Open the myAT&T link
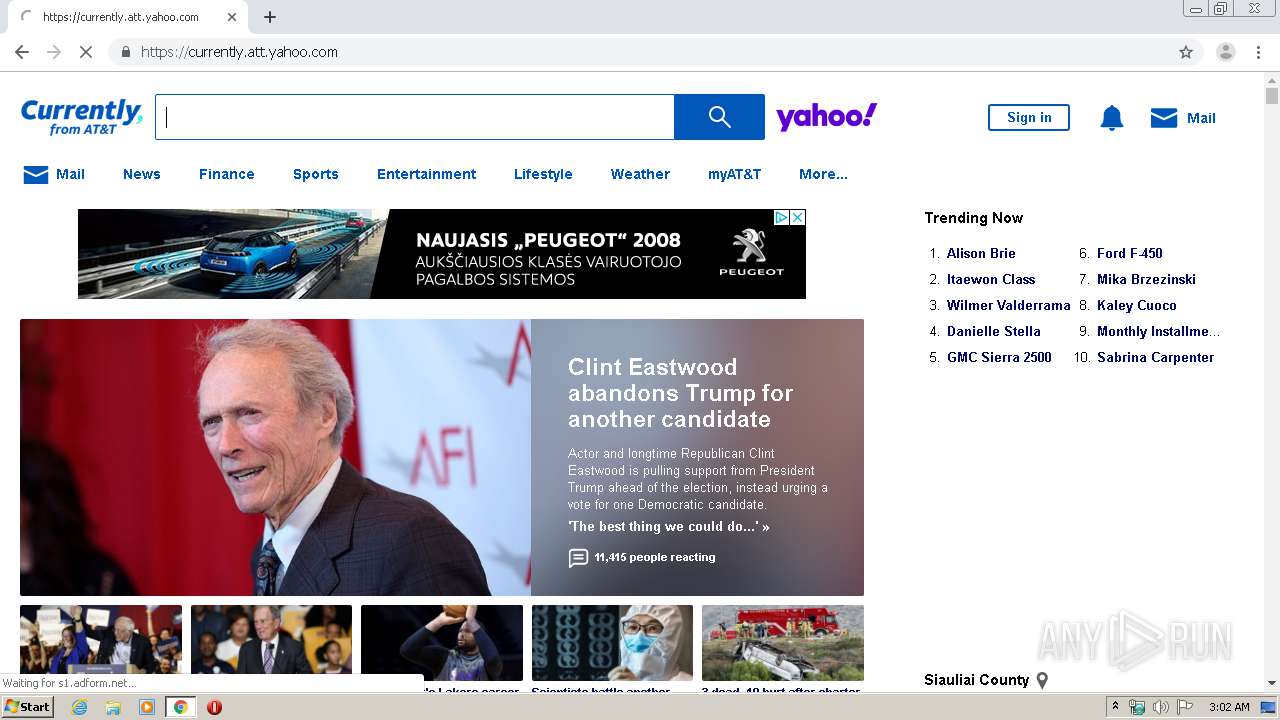This screenshot has height=720, width=1280. tap(735, 174)
